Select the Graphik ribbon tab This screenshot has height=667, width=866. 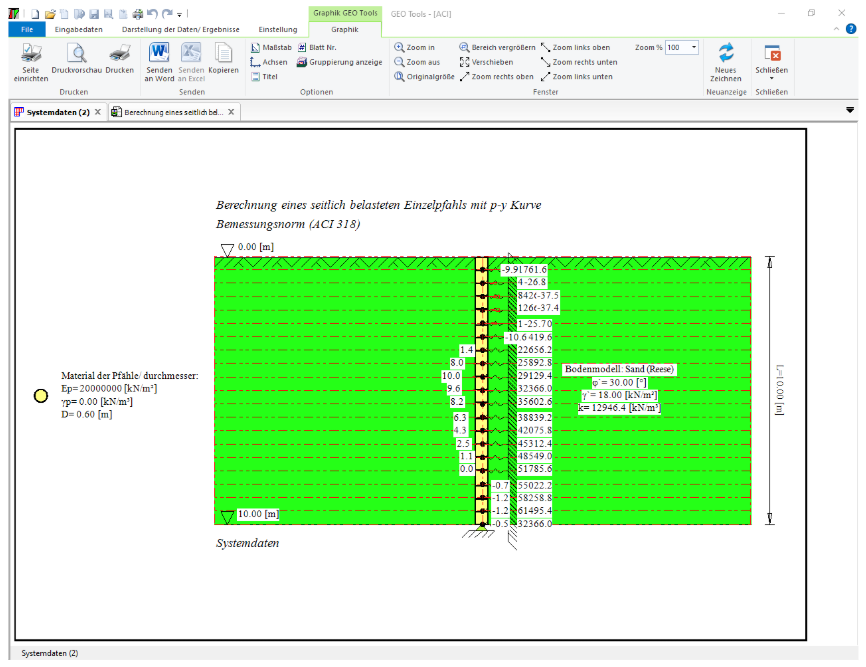click(x=345, y=29)
